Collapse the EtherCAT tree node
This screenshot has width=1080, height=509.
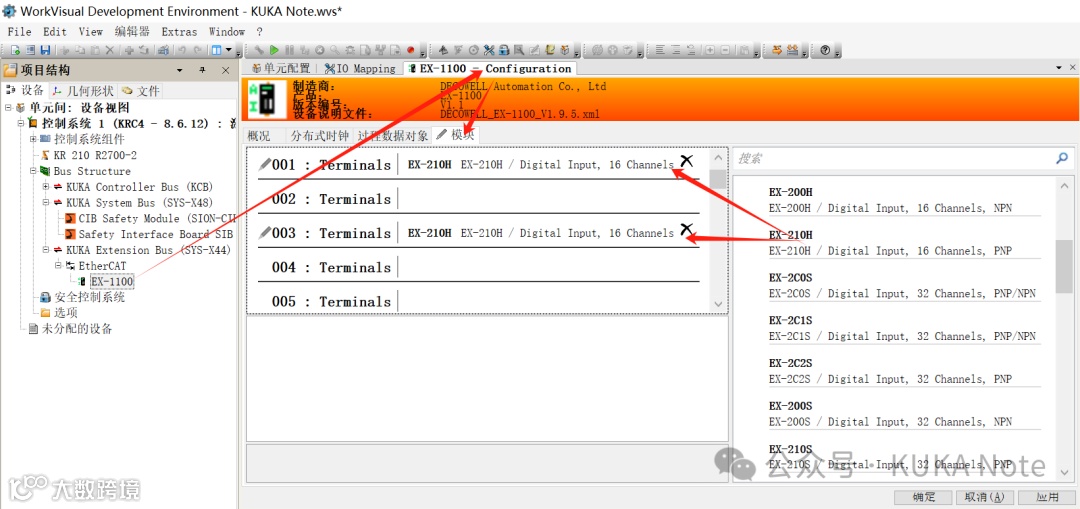click(x=59, y=265)
